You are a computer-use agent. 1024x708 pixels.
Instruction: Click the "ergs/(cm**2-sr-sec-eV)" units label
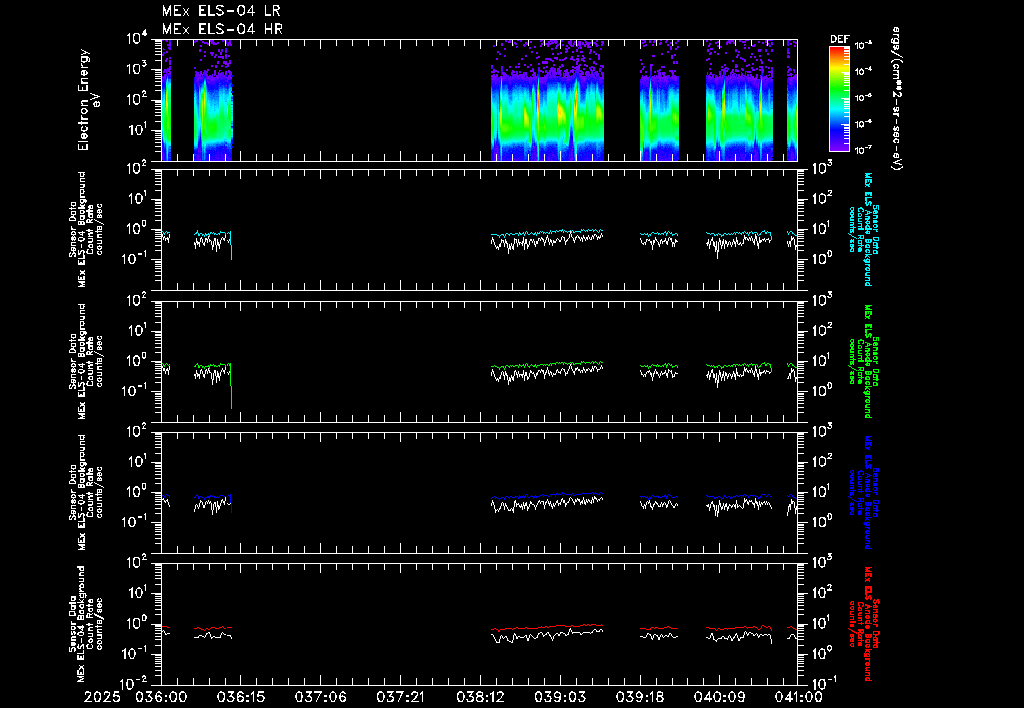[897, 99]
